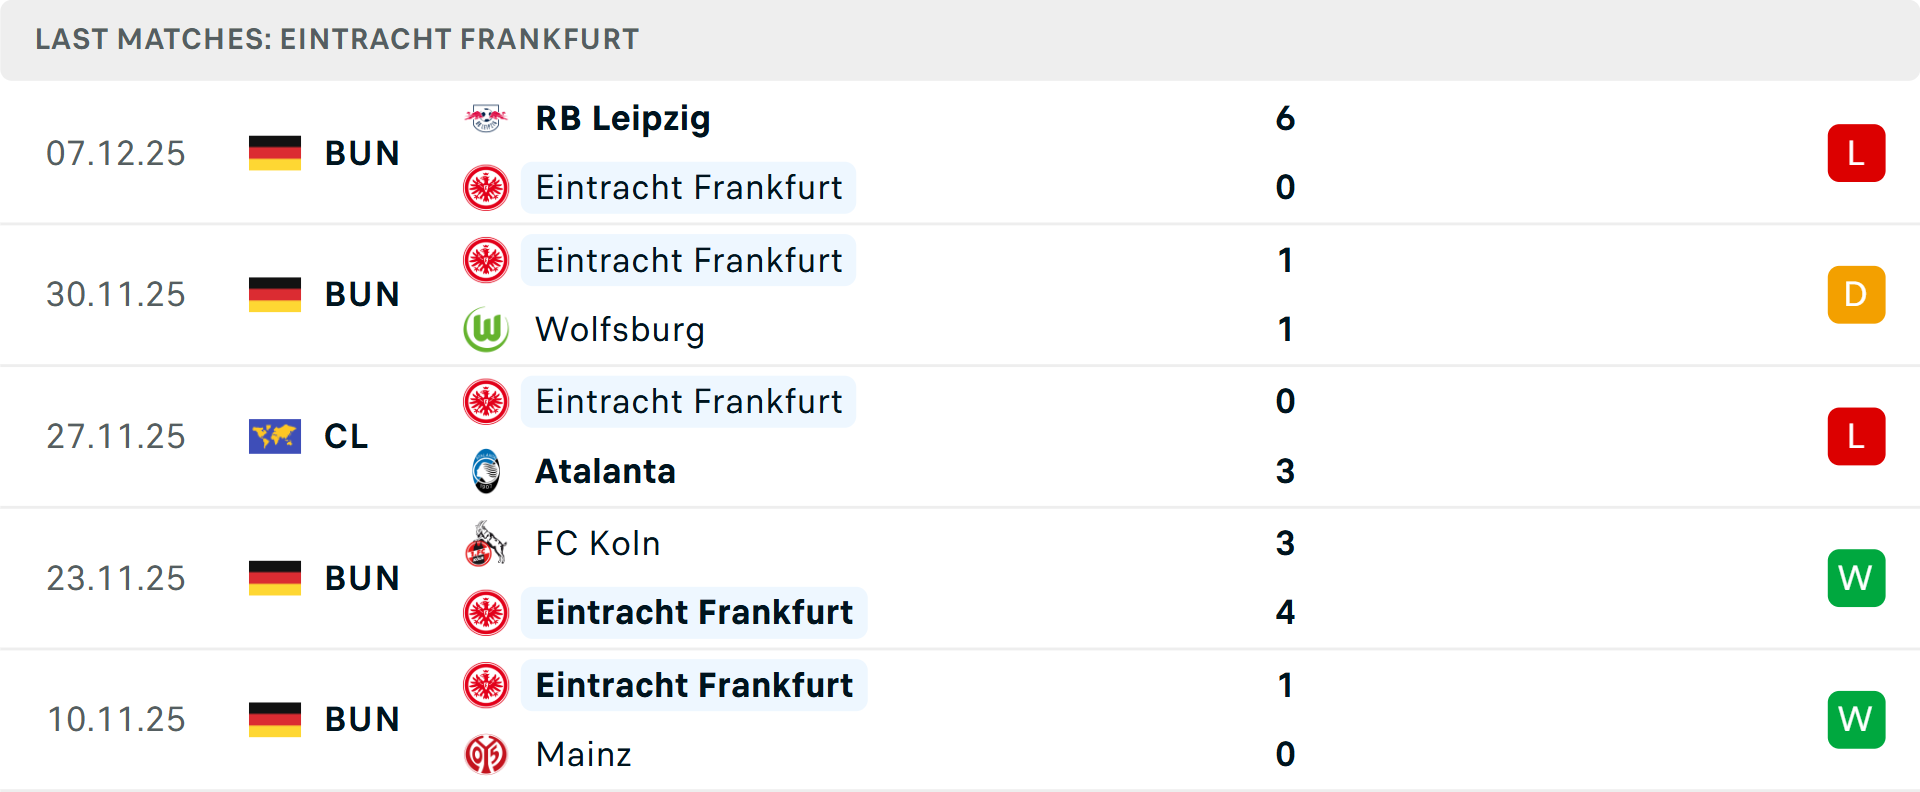
Task: Click the German flag beside the 07.12.25 match
Action: (x=274, y=153)
